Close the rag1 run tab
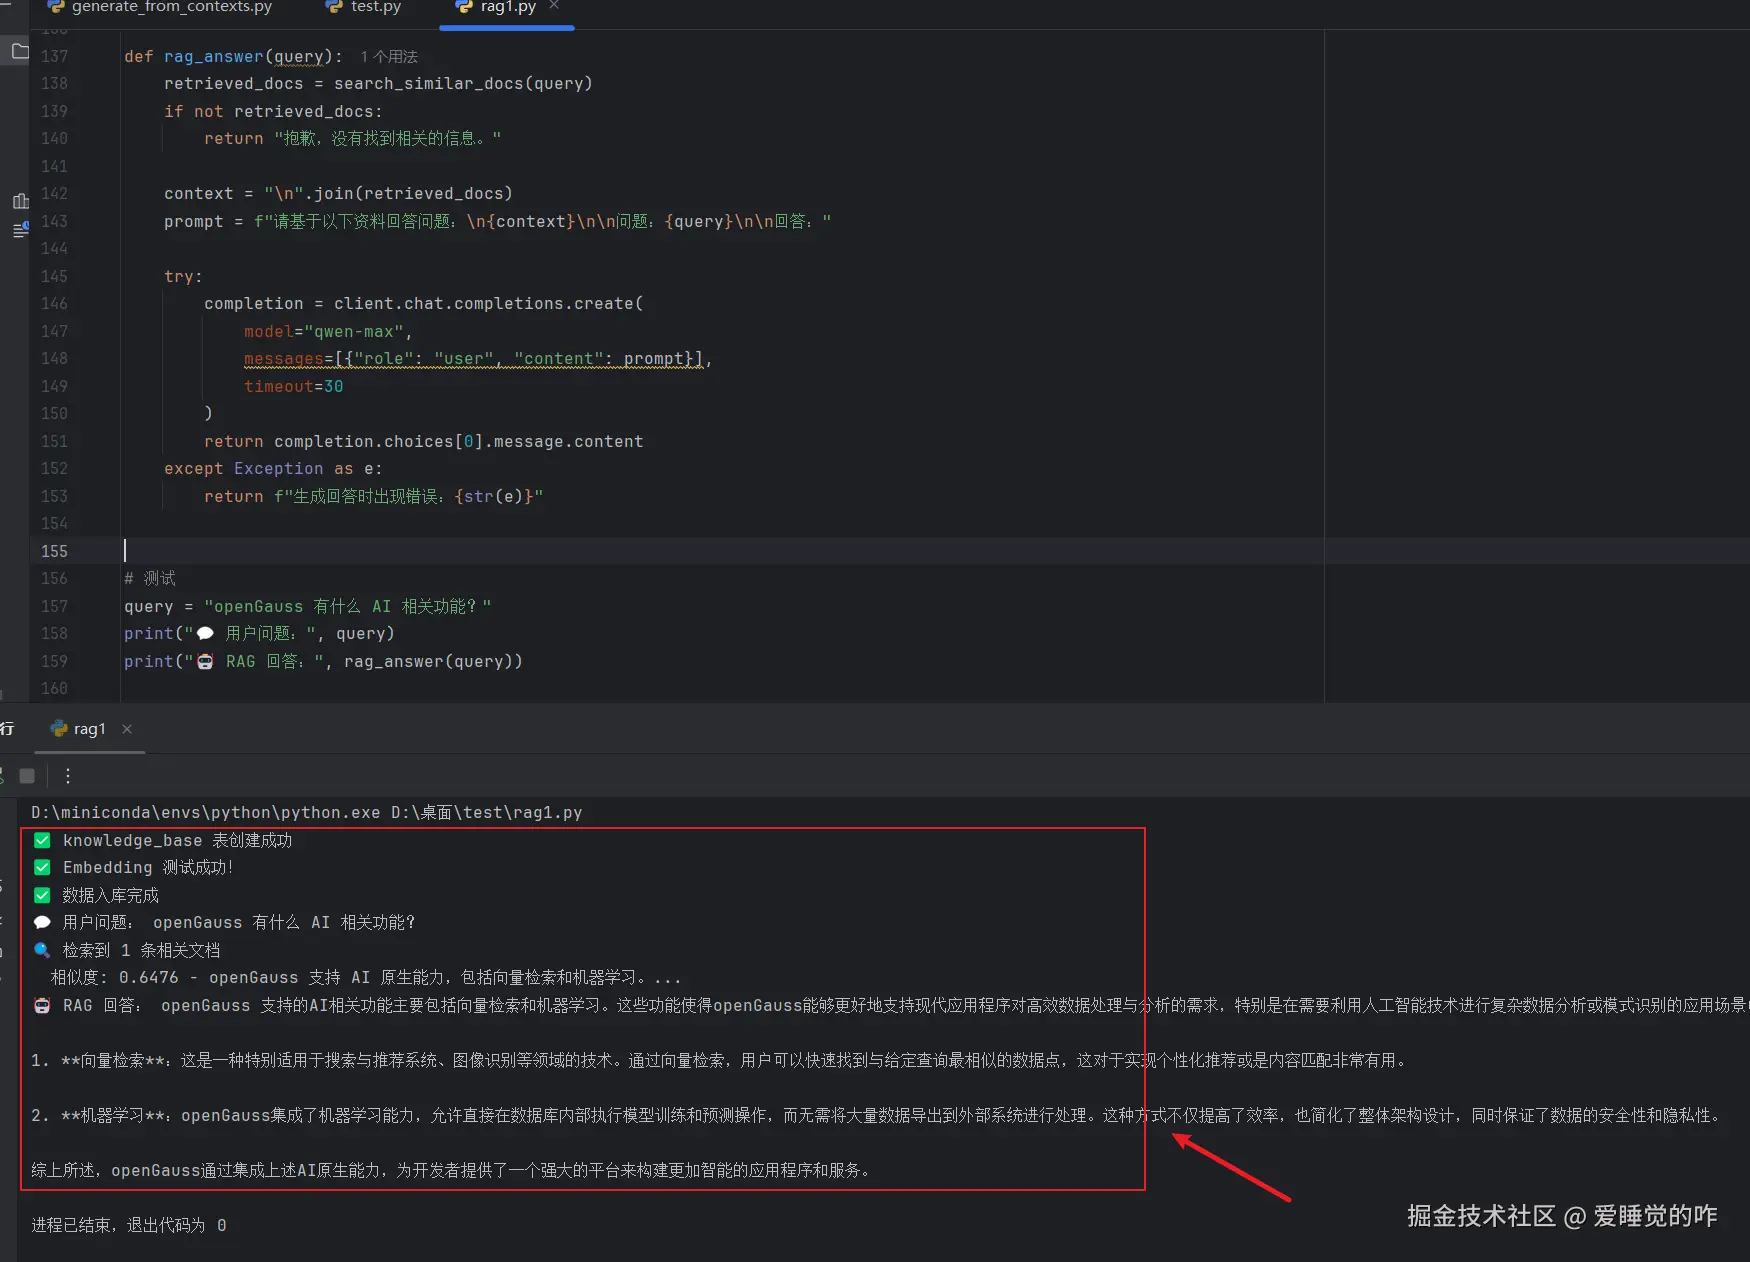1750x1262 pixels. point(127,729)
